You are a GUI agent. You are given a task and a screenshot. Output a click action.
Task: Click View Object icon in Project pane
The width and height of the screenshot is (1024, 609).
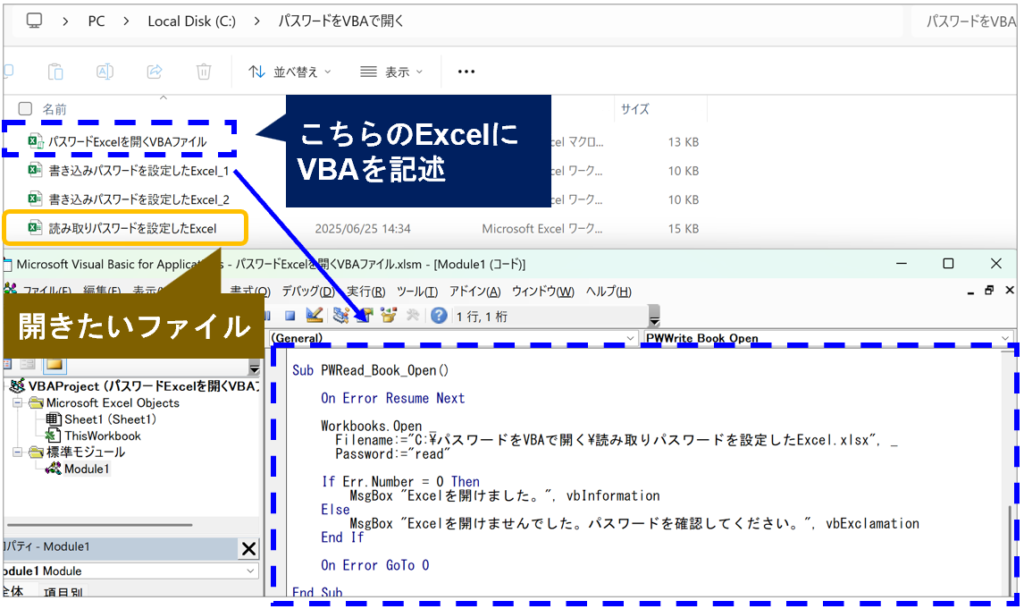point(27,364)
